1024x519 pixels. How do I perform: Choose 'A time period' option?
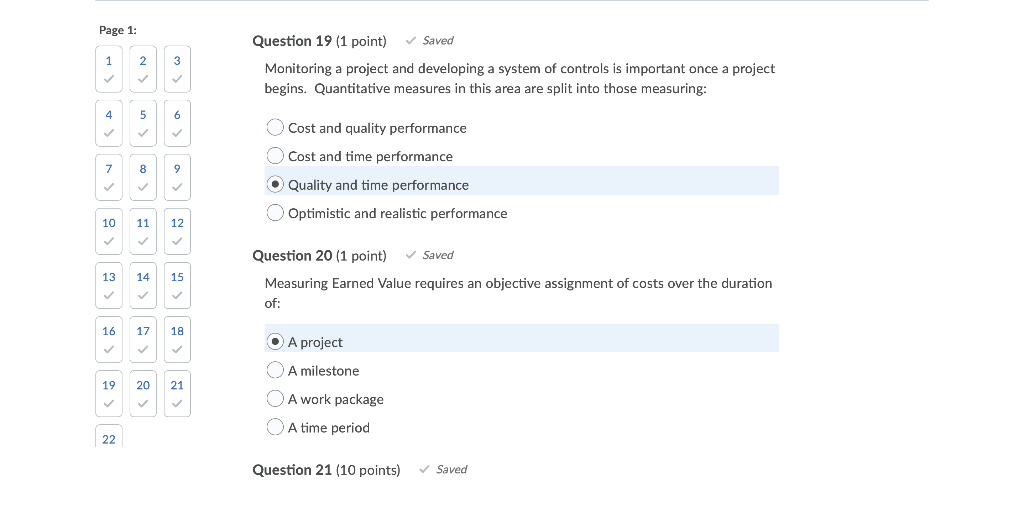click(x=275, y=427)
